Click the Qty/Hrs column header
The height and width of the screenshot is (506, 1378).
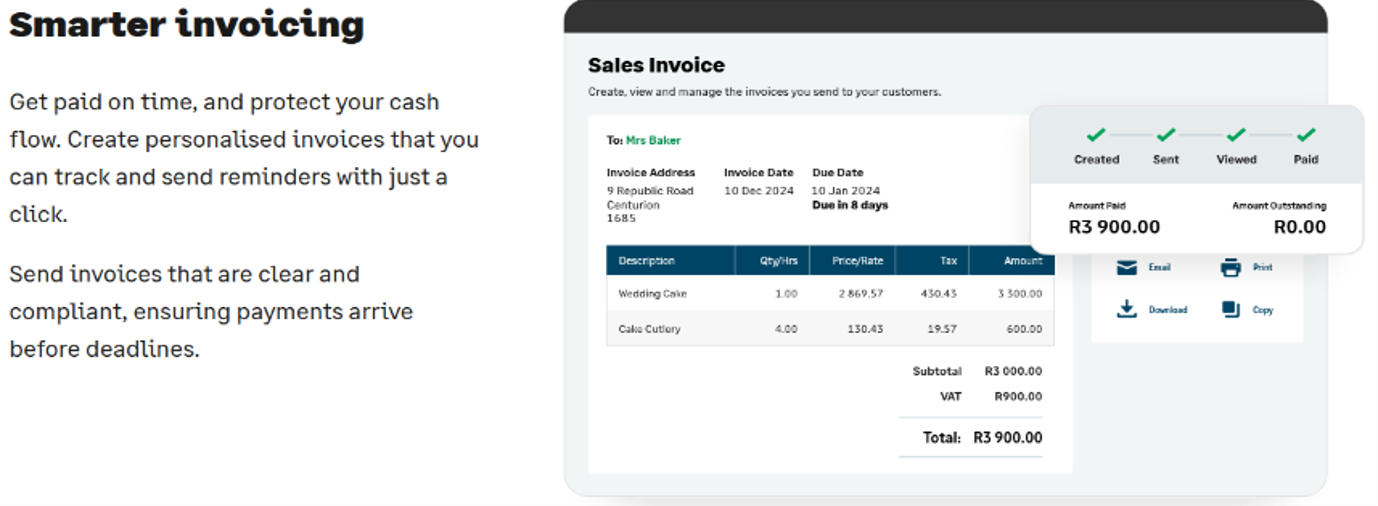772,261
